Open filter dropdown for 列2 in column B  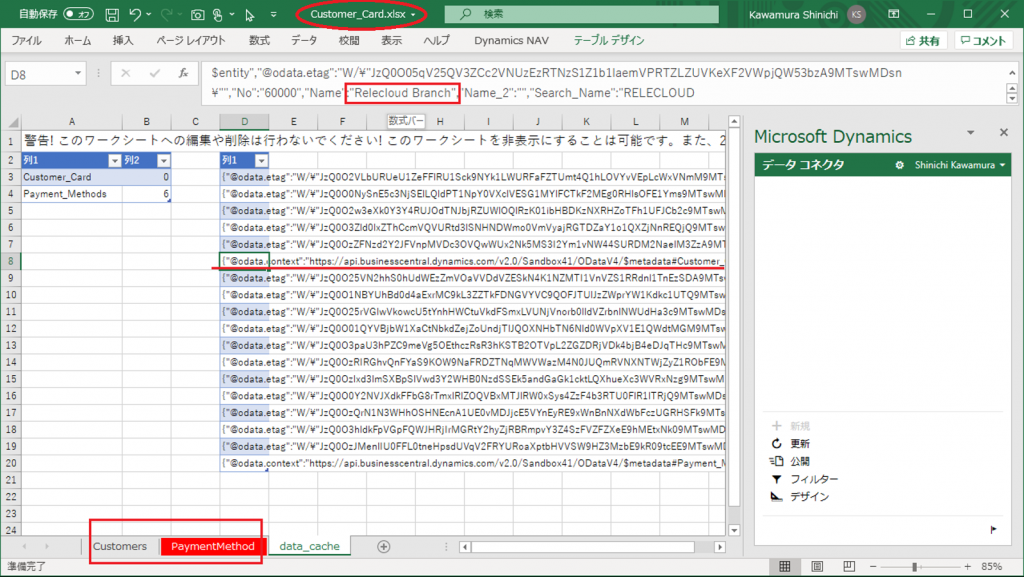pyautogui.click(x=163, y=161)
